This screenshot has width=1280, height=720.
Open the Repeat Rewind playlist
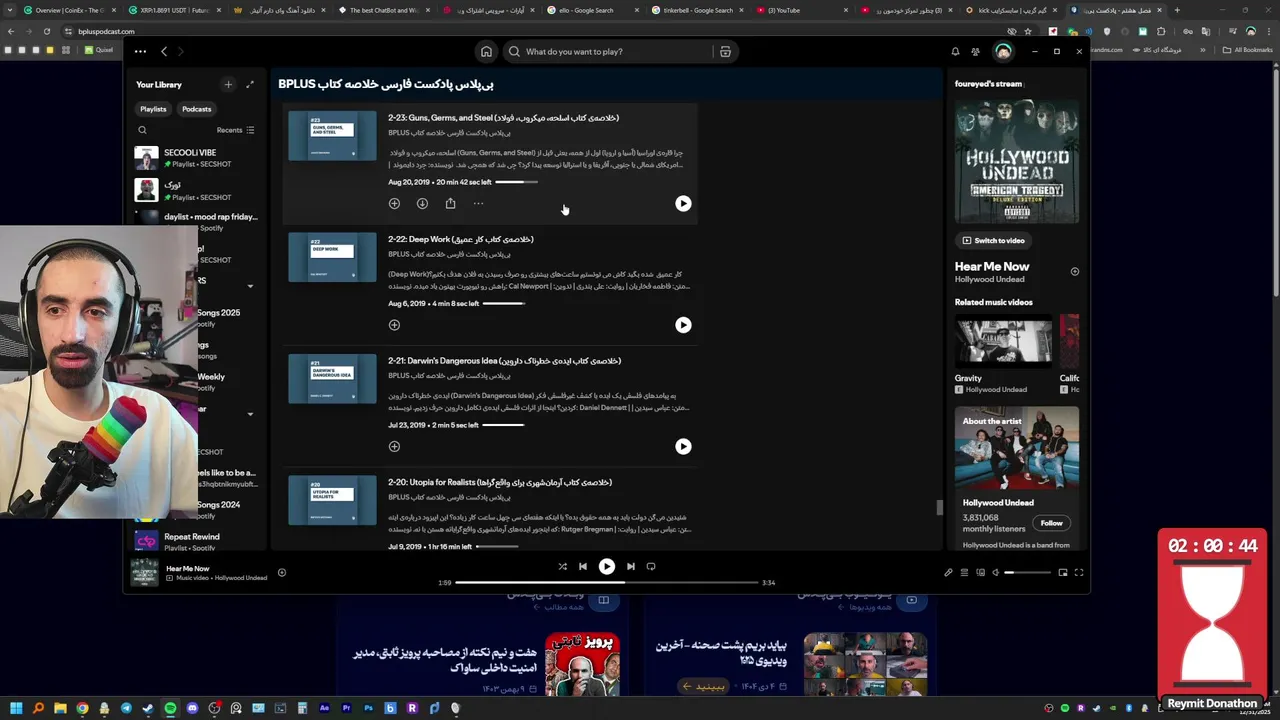pyautogui.click(x=196, y=541)
